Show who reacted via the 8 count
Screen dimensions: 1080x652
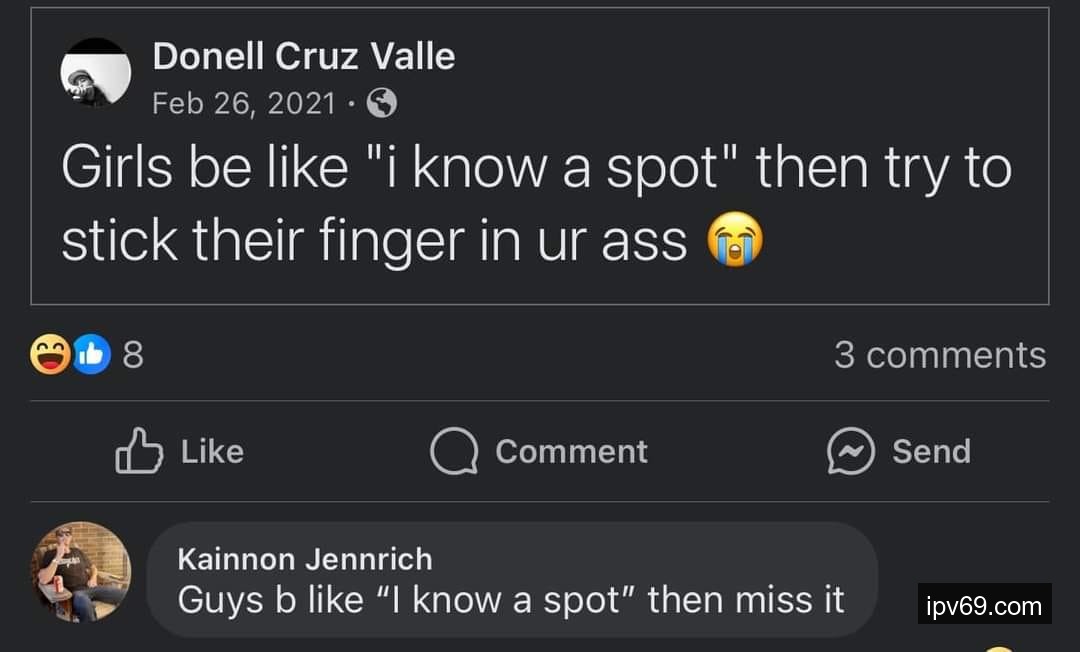point(133,355)
